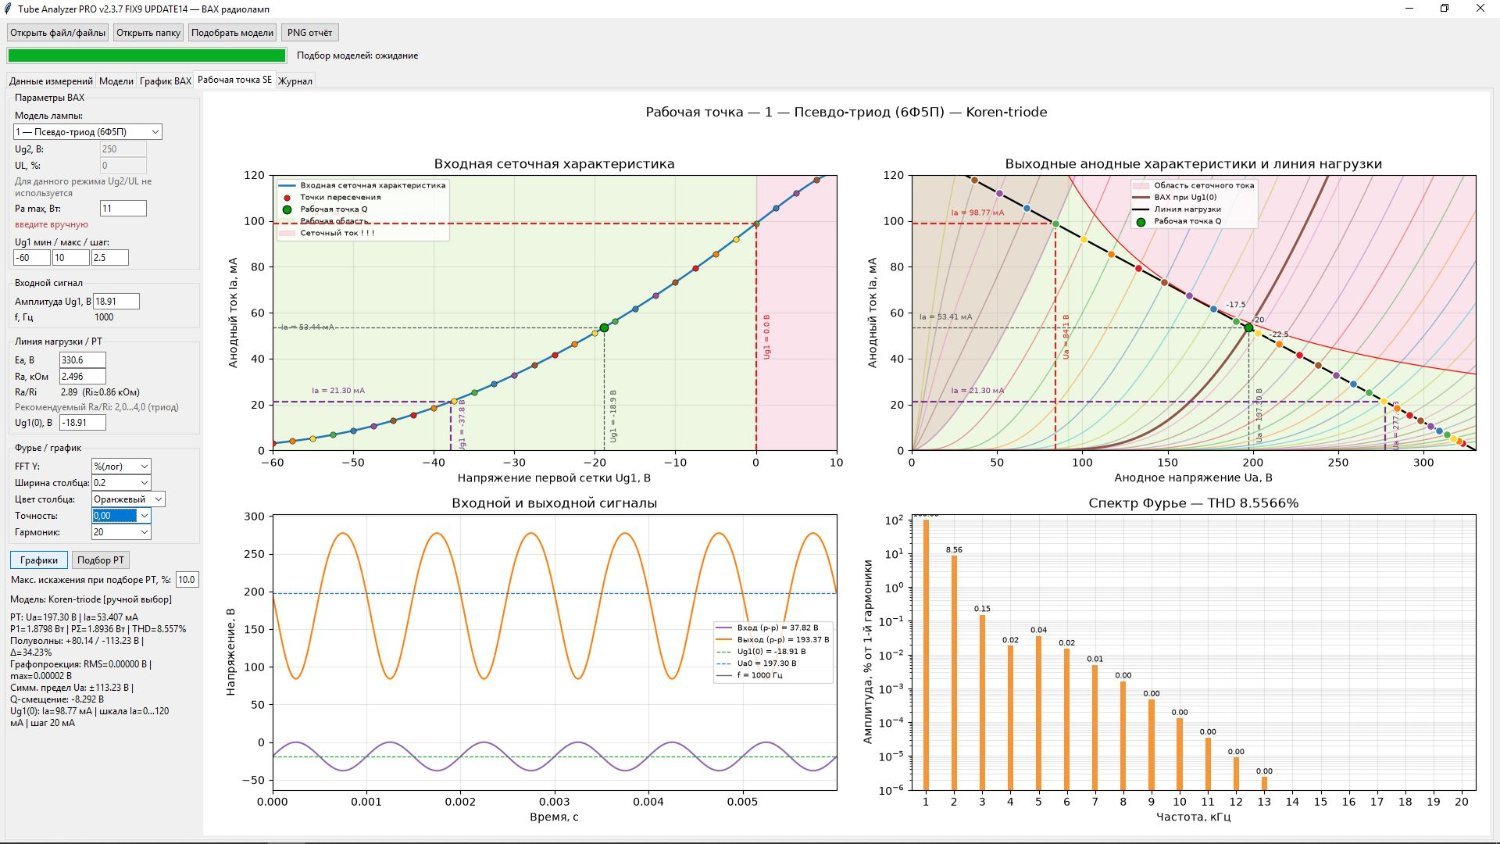Click the Tube Analyzer app icon in title bar
Image resolution: width=1500 pixels, height=844 pixels.
(x=8, y=8)
